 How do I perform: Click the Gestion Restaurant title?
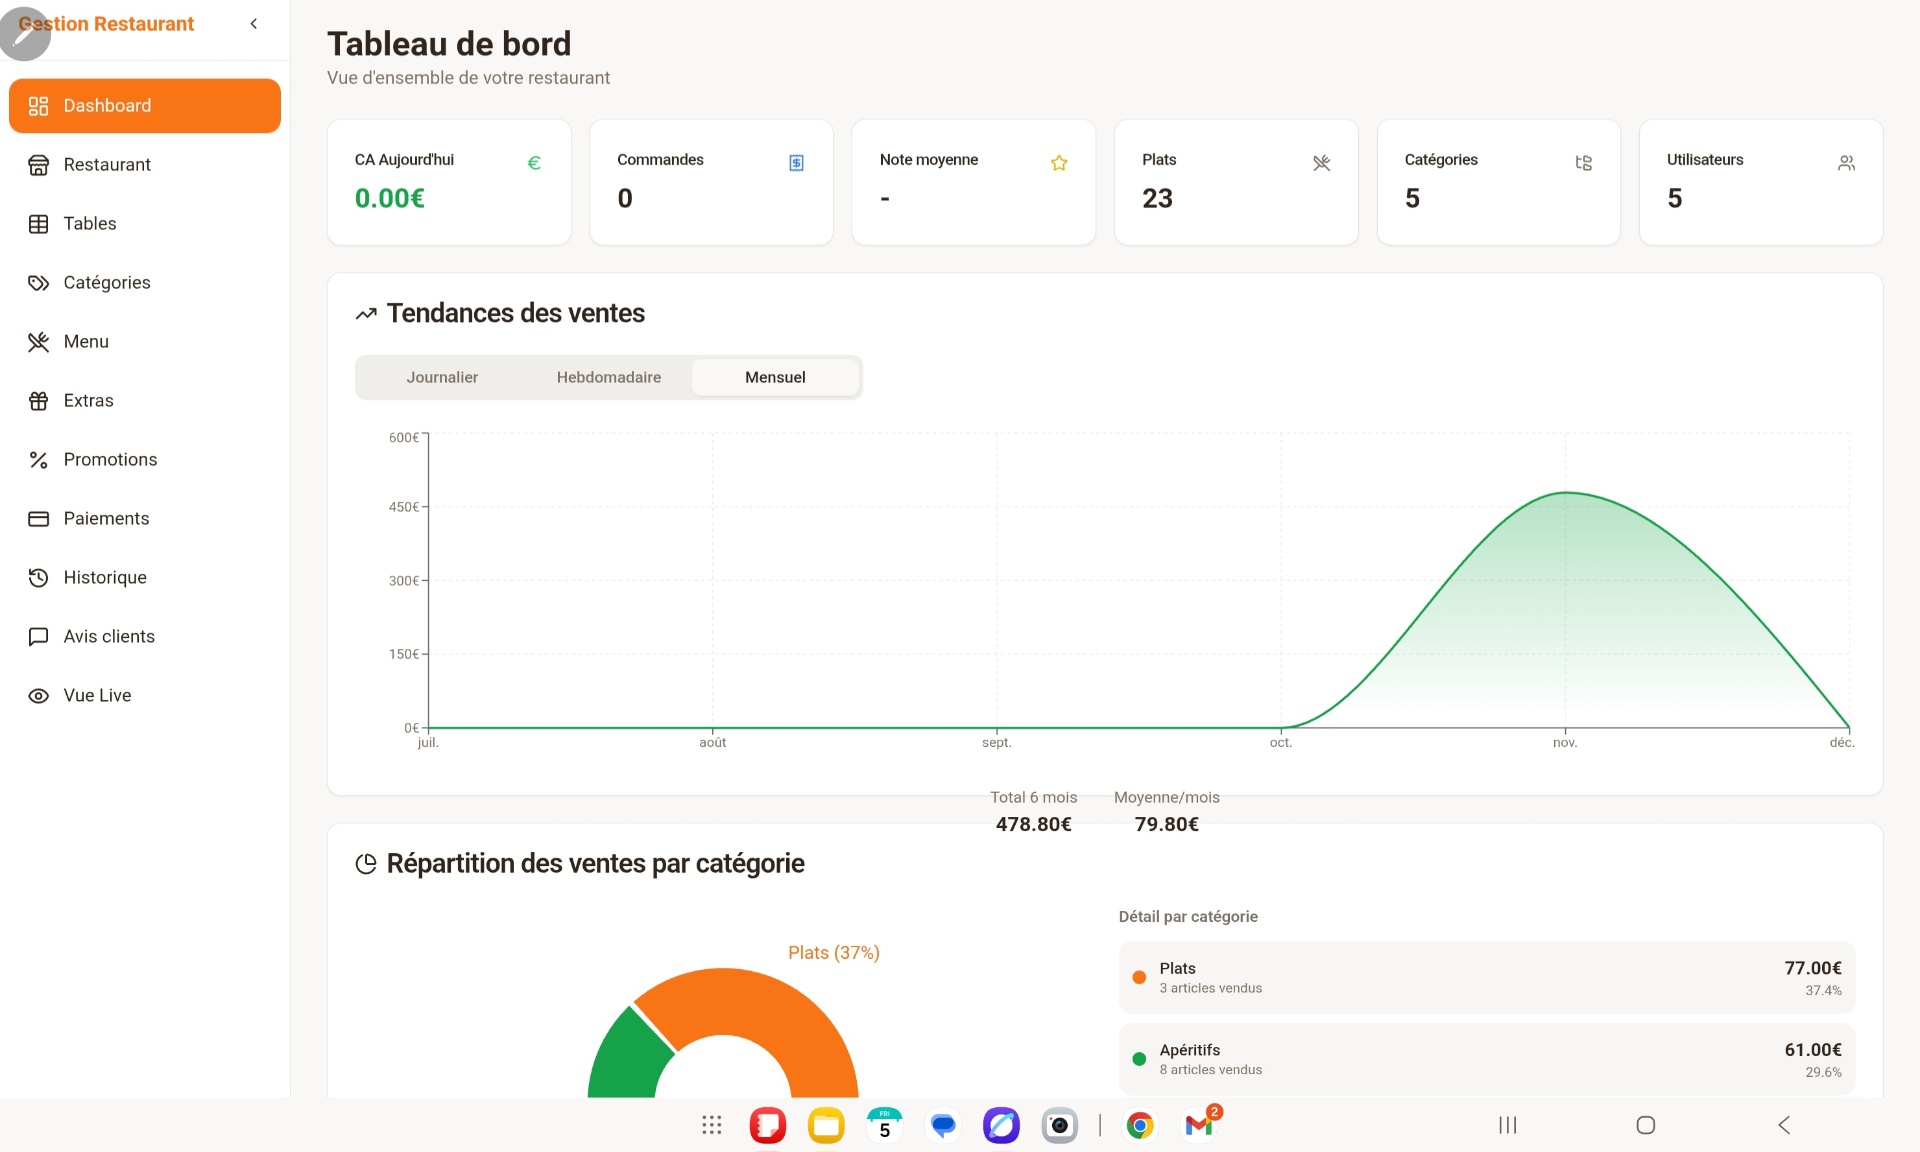[x=106, y=24]
